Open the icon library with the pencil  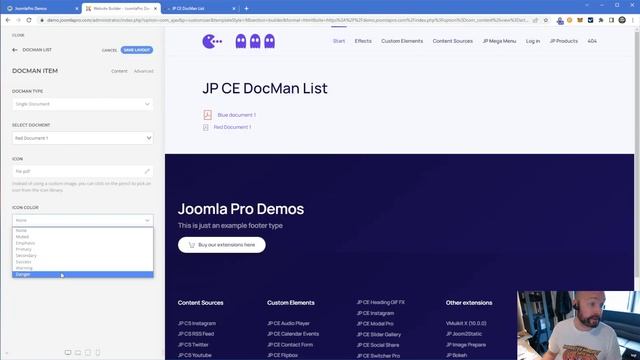point(147,171)
